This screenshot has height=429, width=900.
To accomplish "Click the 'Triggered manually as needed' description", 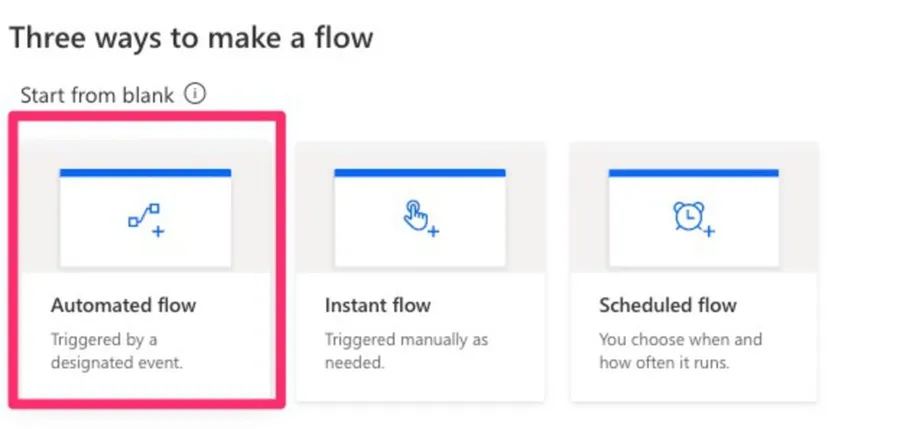I will [406, 351].
